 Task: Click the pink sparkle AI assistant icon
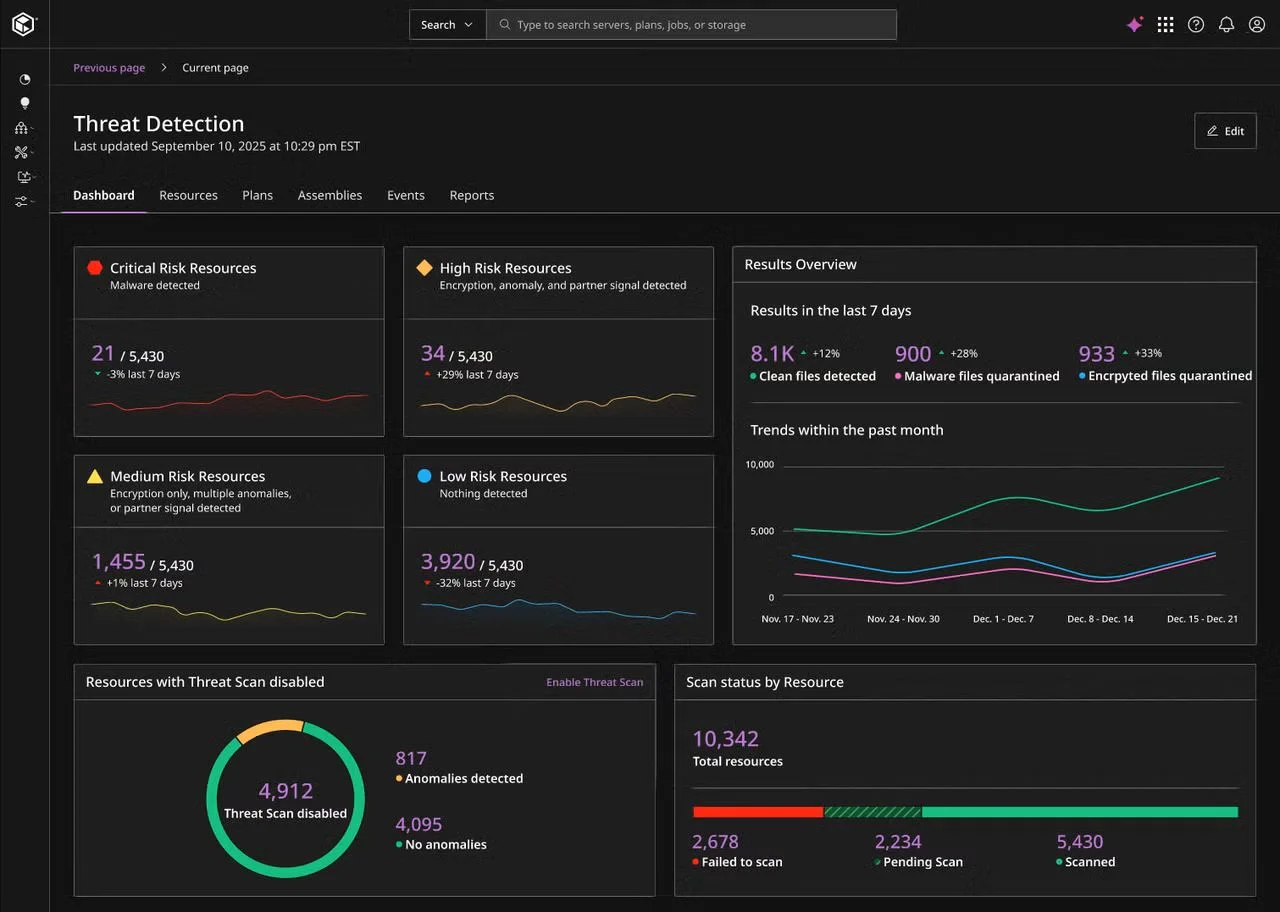pos(1134,25)
